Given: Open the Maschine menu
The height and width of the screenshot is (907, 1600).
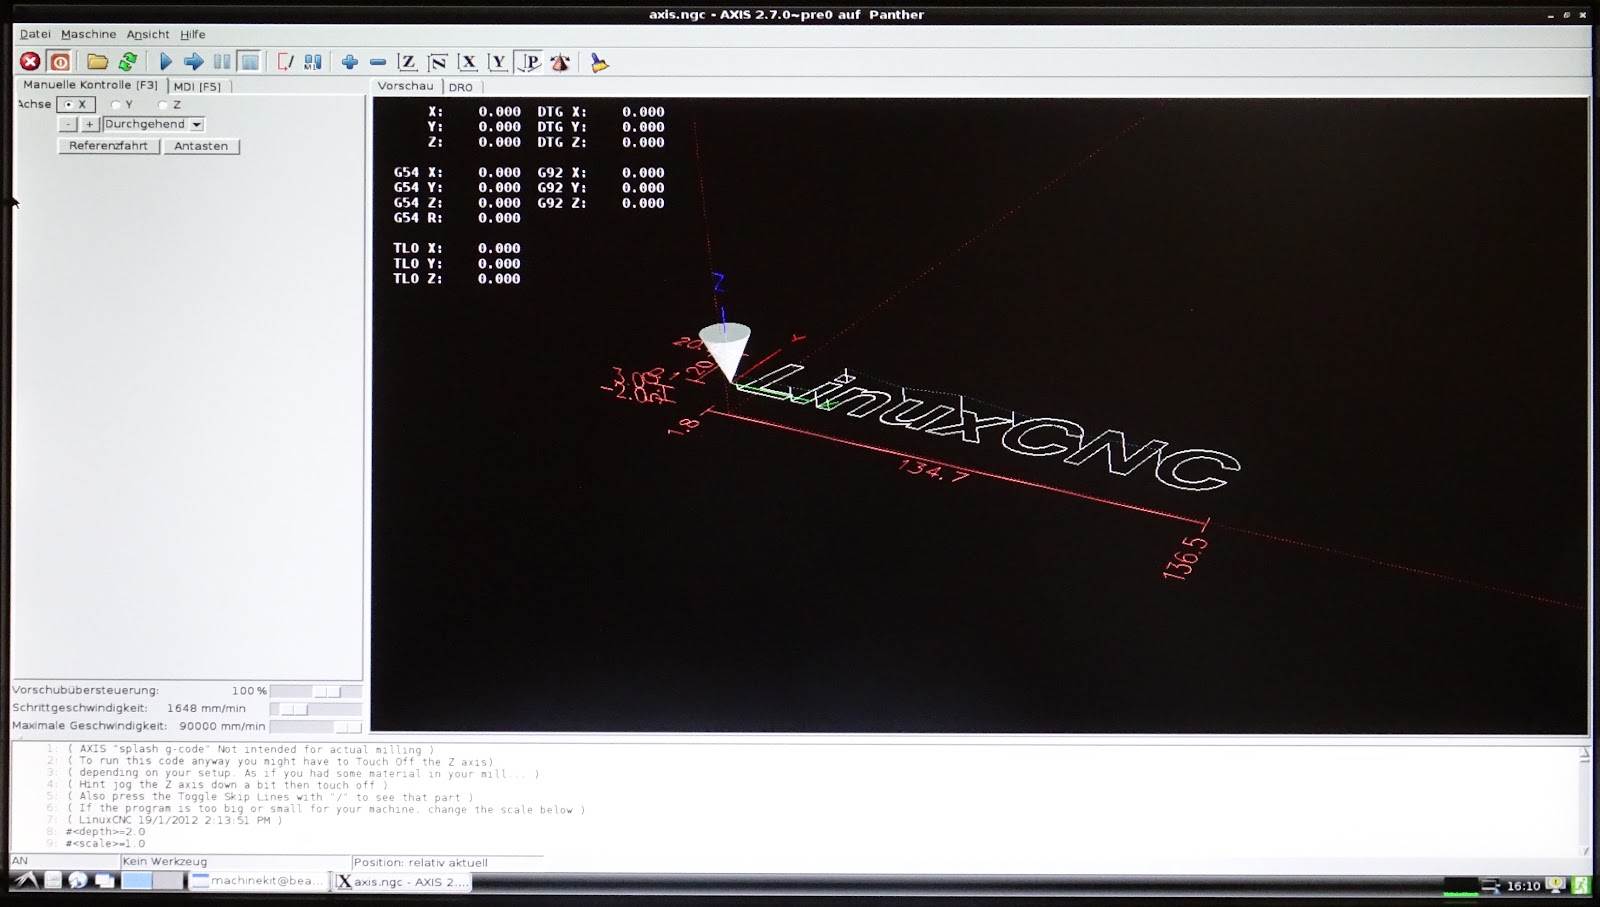Looking at the screenshot, I should 88,34.
